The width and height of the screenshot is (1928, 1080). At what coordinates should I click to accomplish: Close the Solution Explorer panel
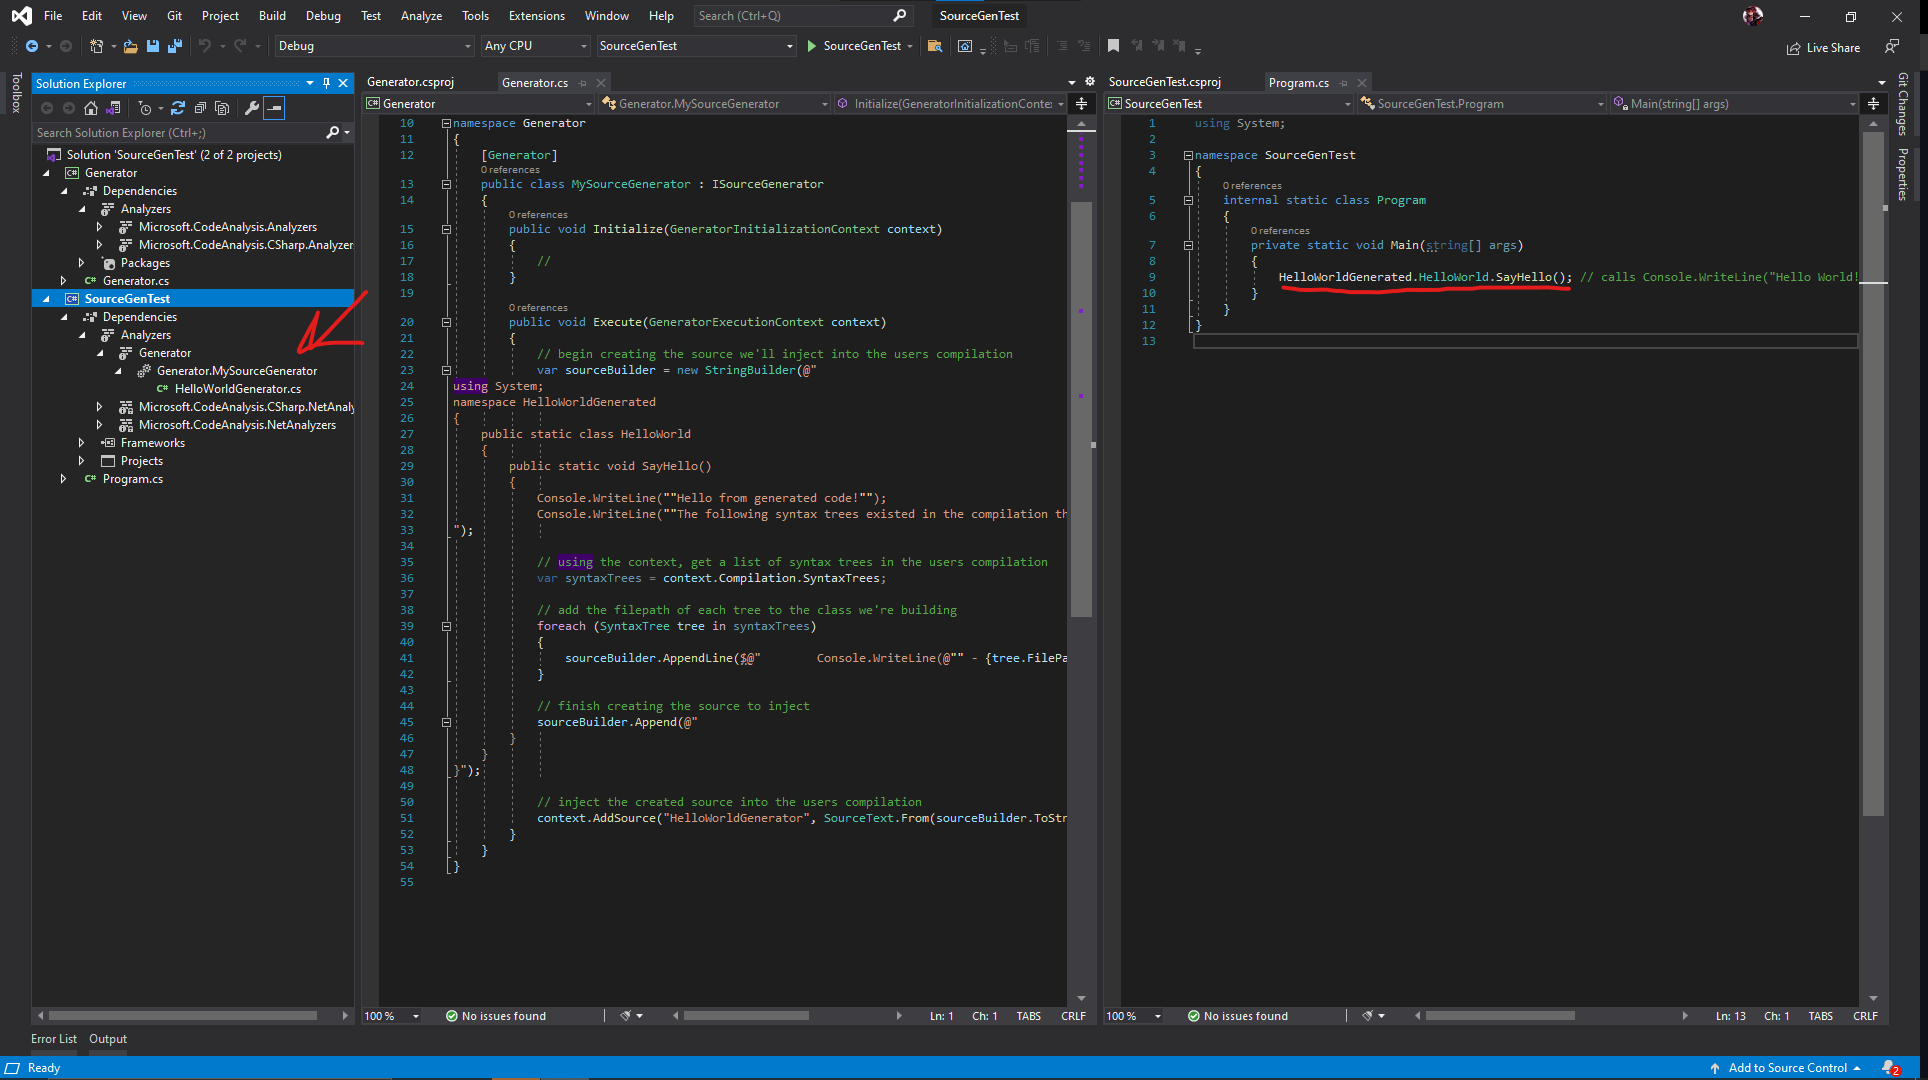tap(343, 83)
